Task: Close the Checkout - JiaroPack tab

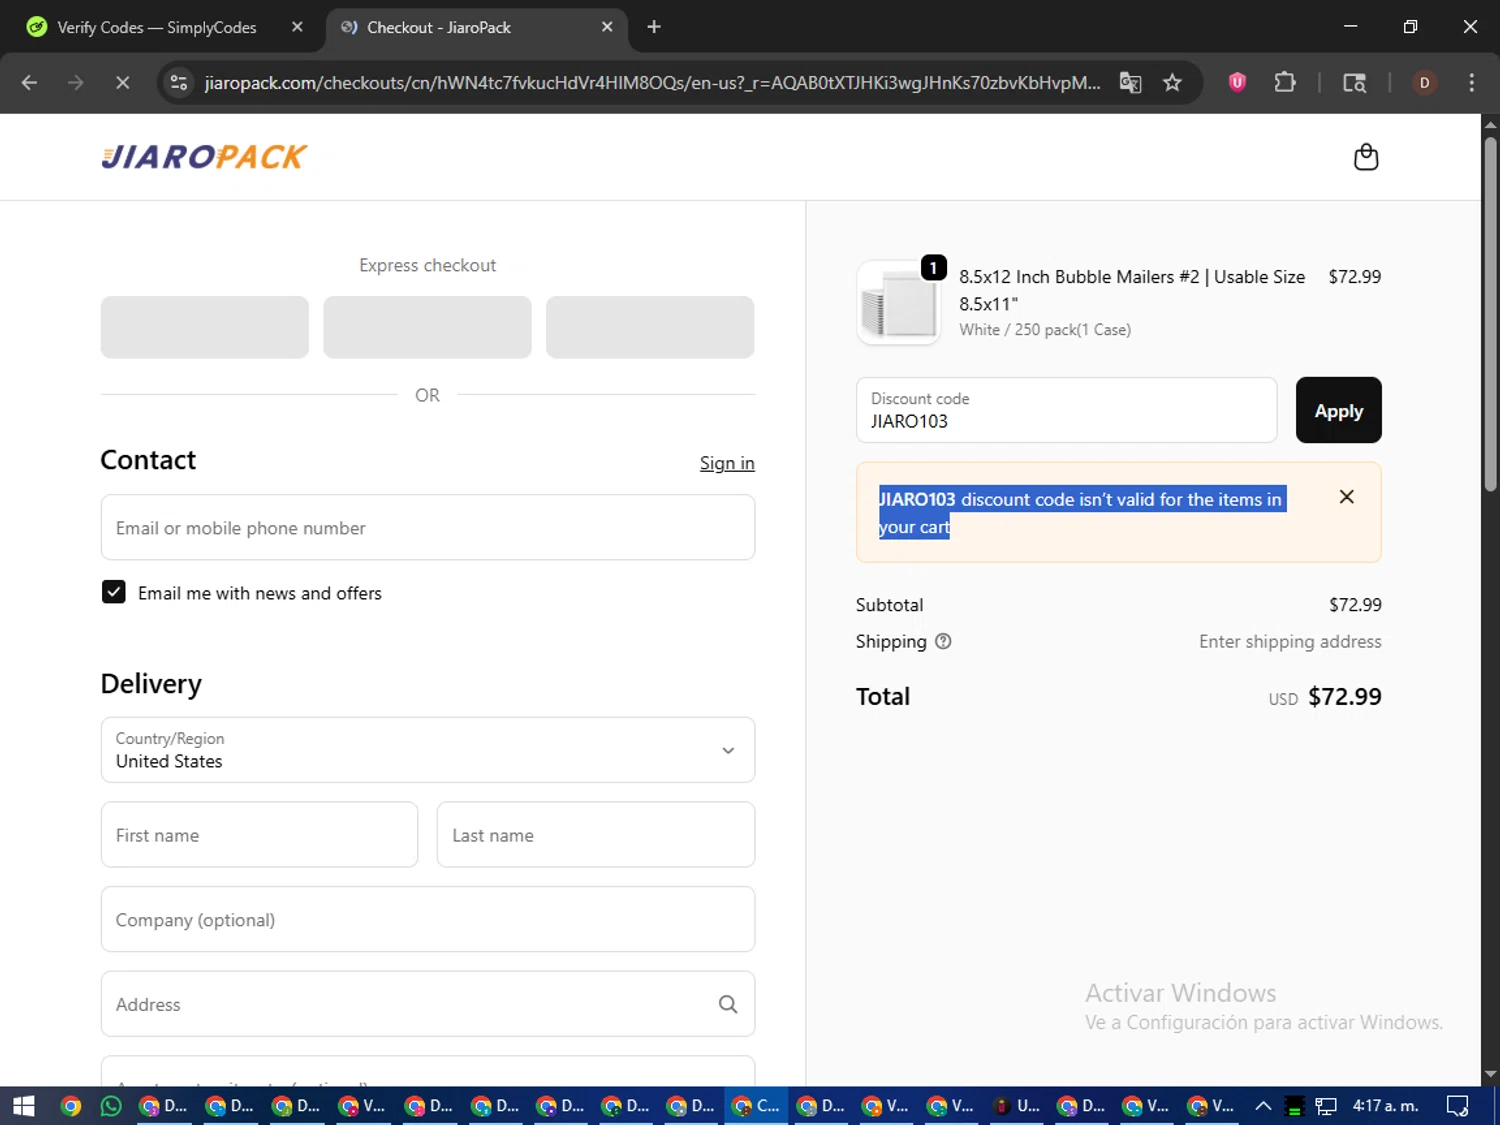Action: 607,27
